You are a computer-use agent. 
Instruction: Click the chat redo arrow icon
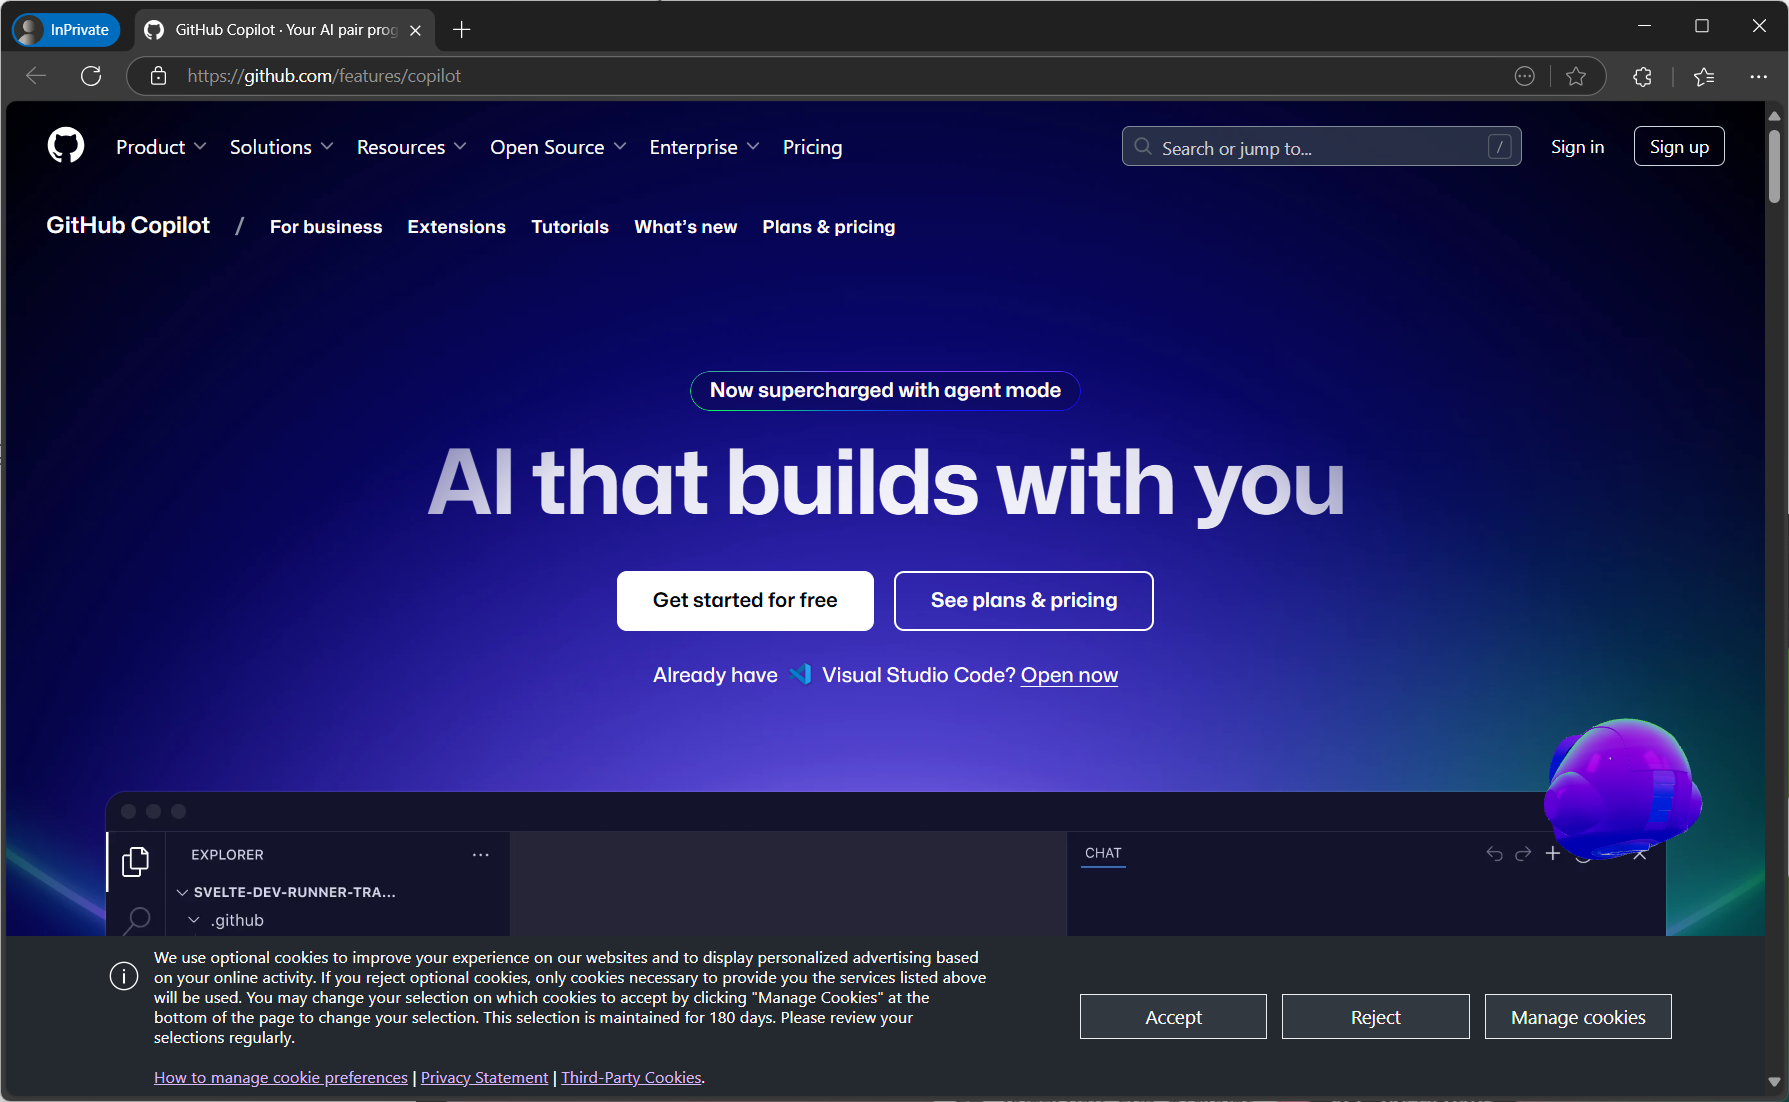1523,853
